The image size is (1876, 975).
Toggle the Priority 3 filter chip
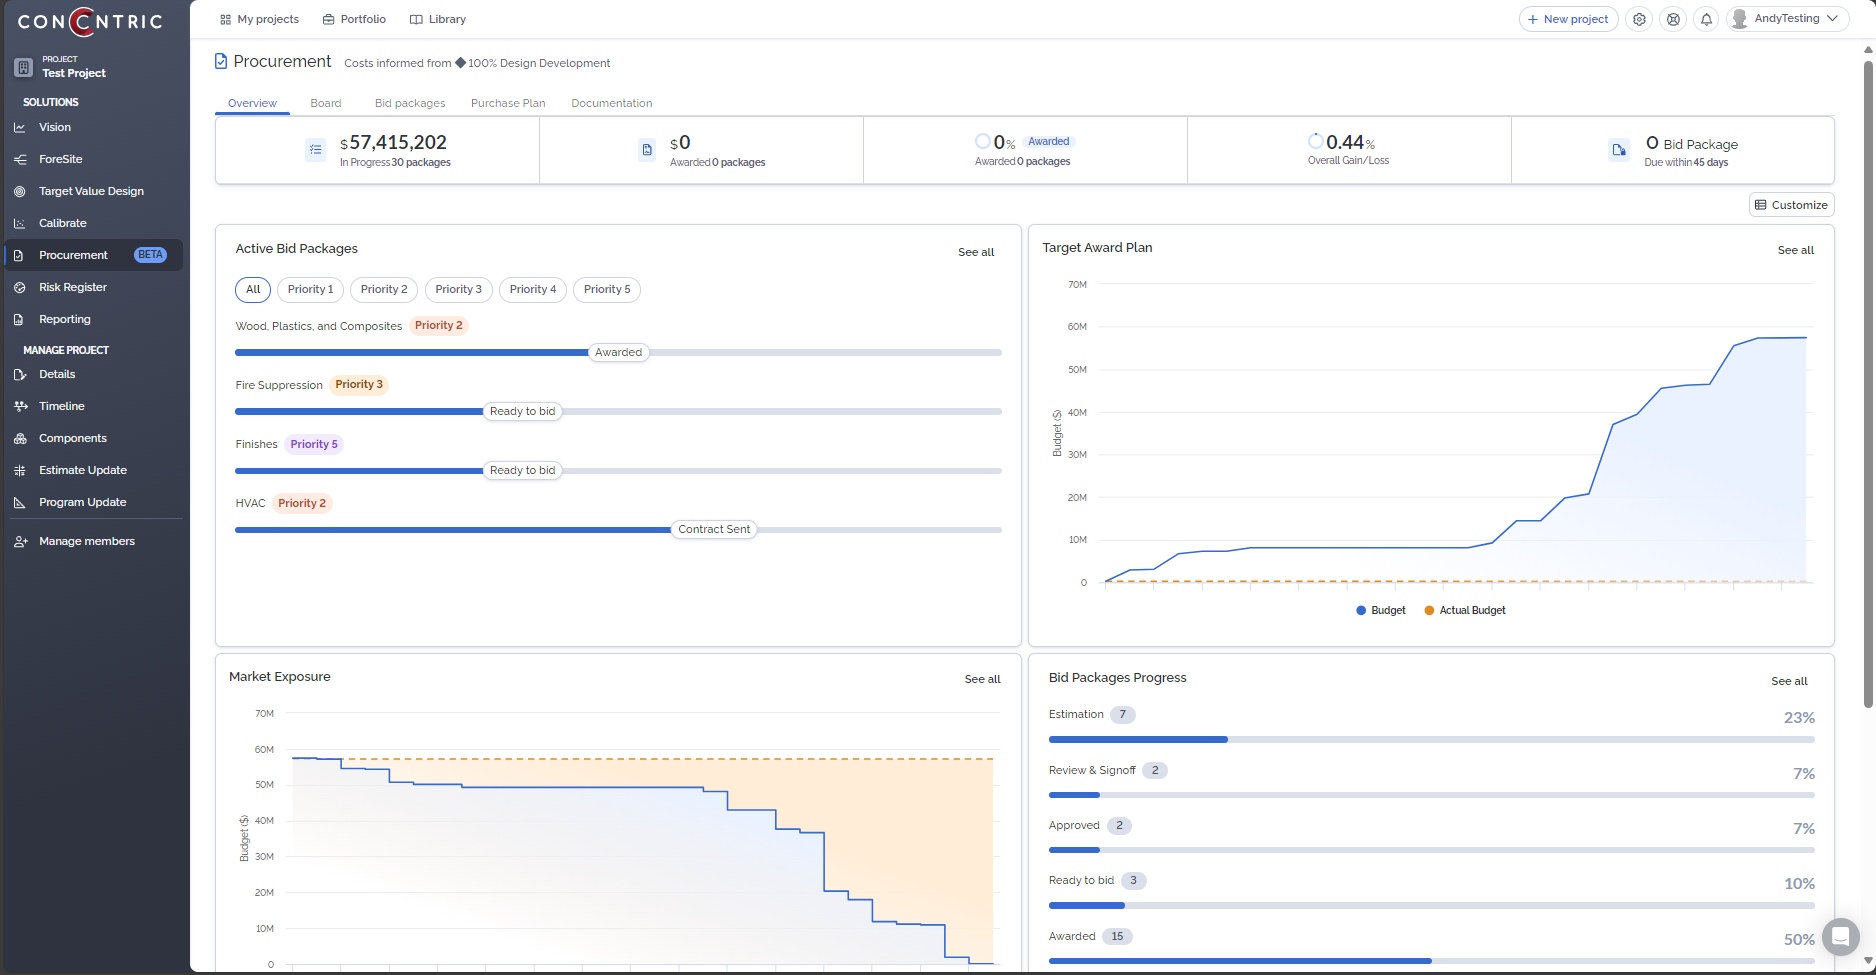click(458, 290)
